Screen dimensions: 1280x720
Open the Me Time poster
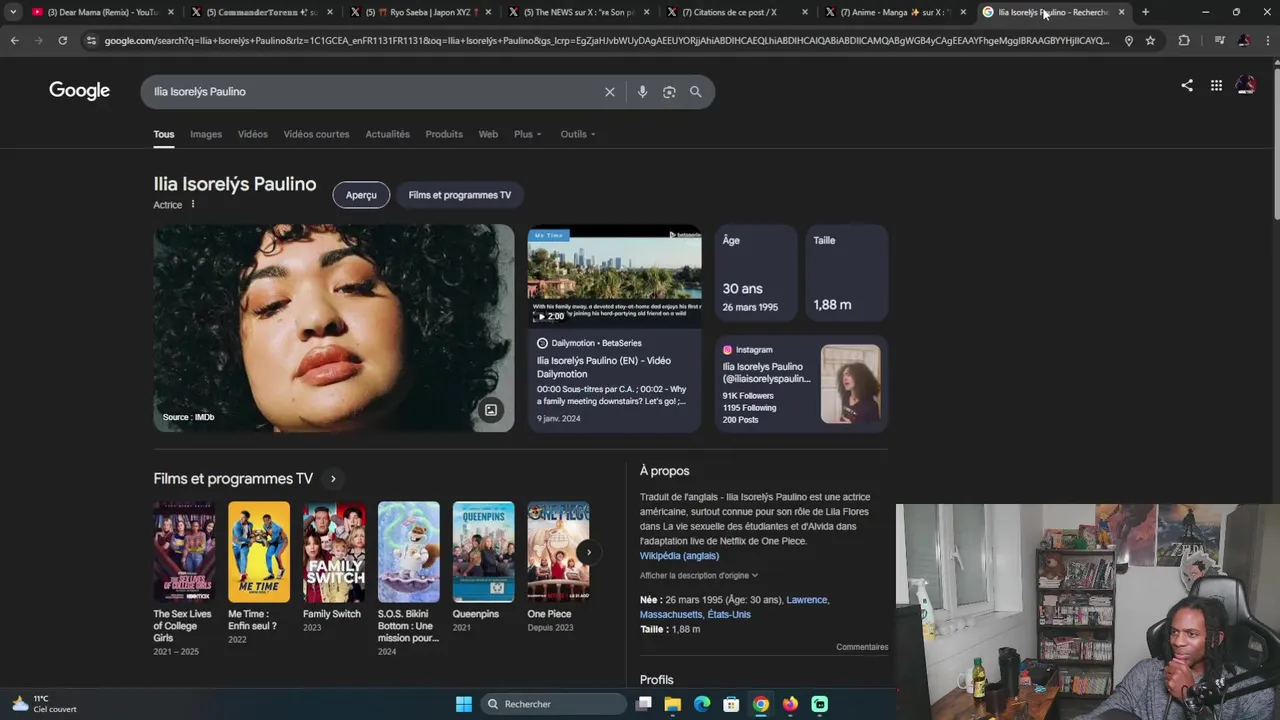[x=259, y=552]
